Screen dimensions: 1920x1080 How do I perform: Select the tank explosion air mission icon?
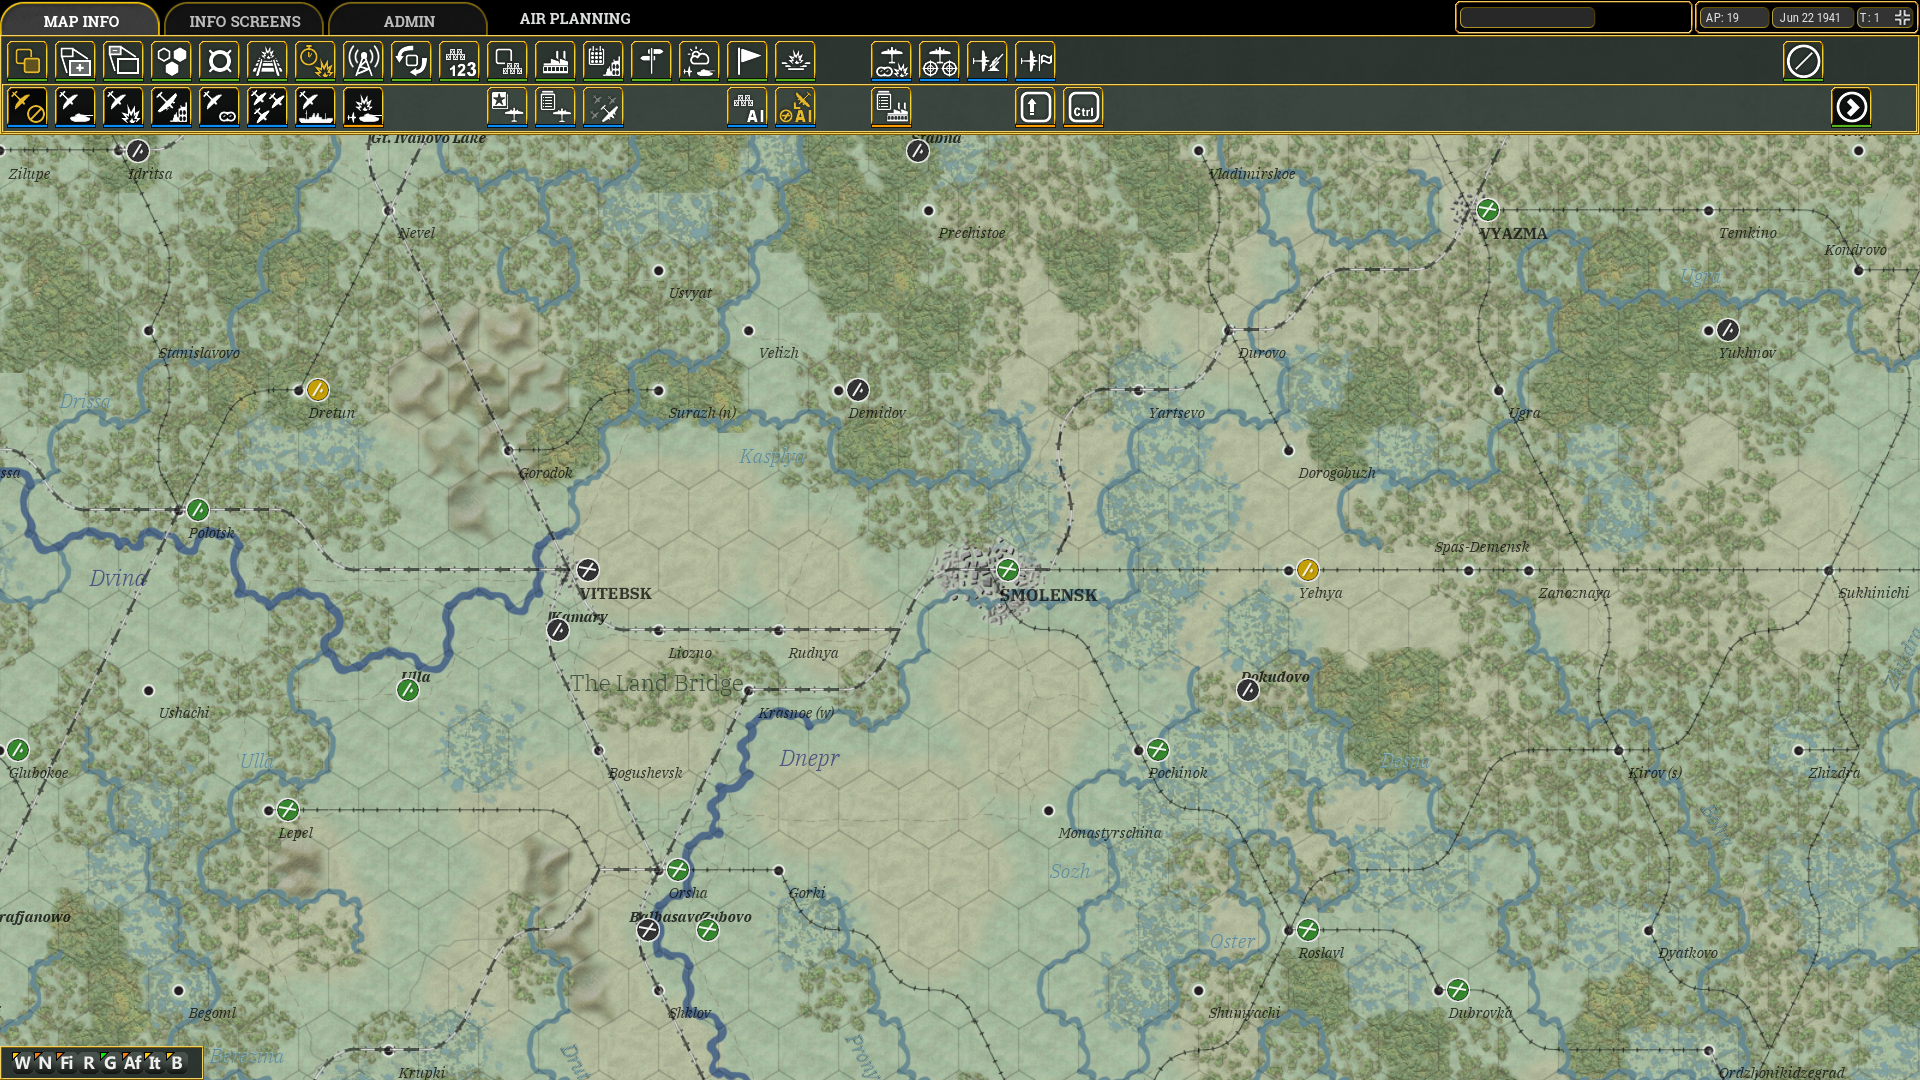363,107
